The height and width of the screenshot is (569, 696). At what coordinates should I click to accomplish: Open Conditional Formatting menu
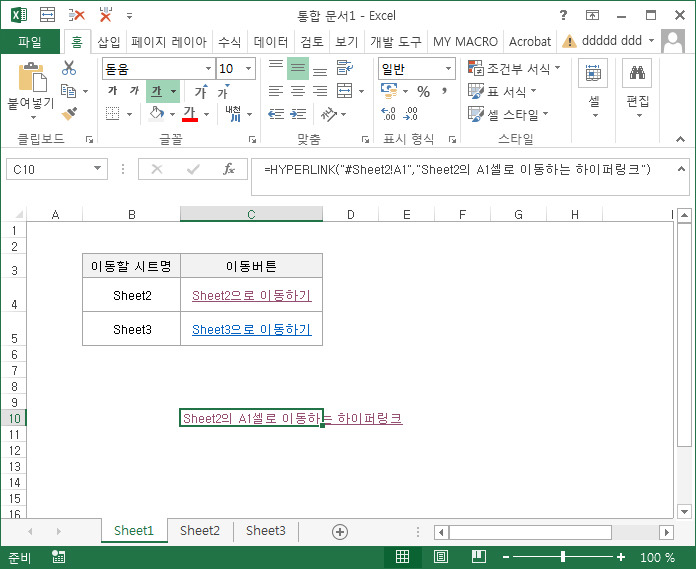pos(514,68)
